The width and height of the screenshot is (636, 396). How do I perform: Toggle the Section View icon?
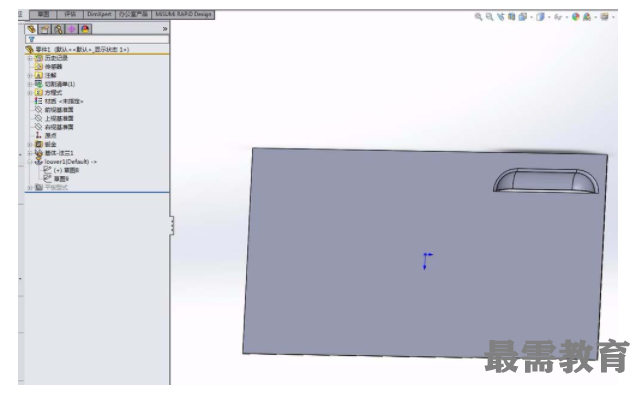click(x=511, y=17)
